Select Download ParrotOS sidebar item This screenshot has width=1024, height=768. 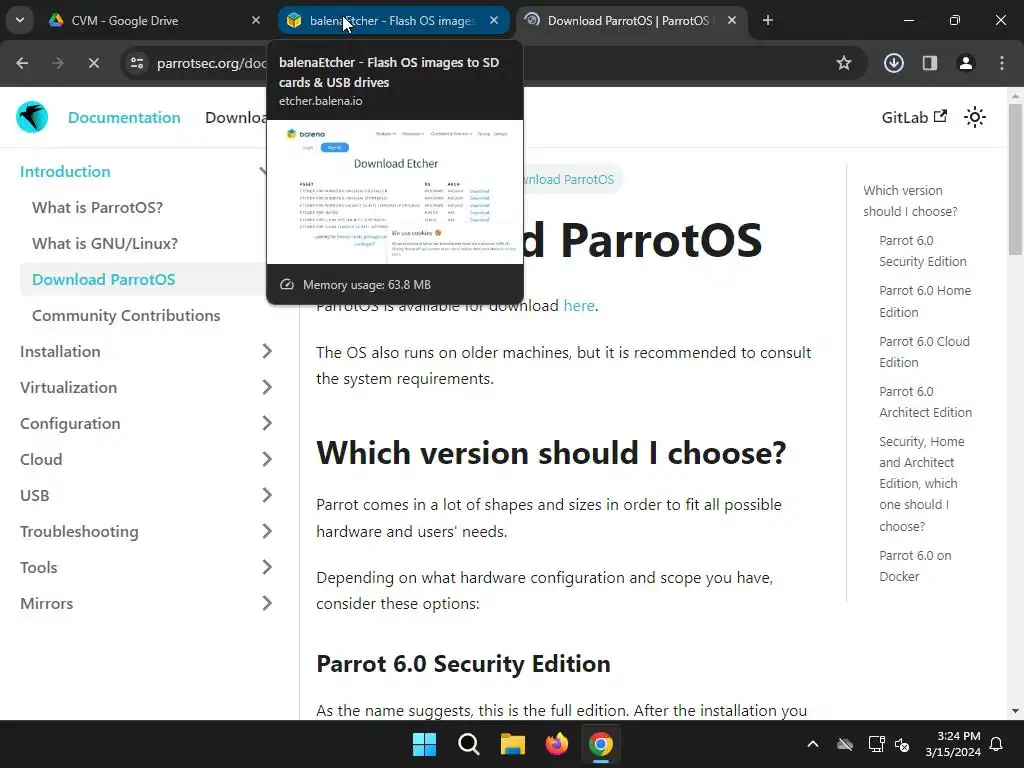pyautogui.click(x=104, y=280)
